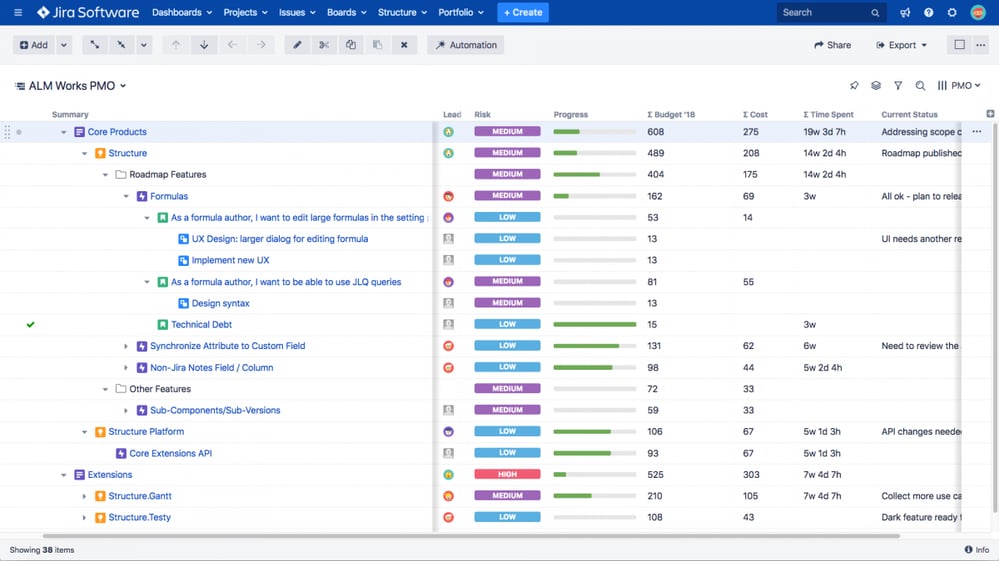
Task: Expand Synchronize Attribute to Custom Field
Action: (126, 346)
